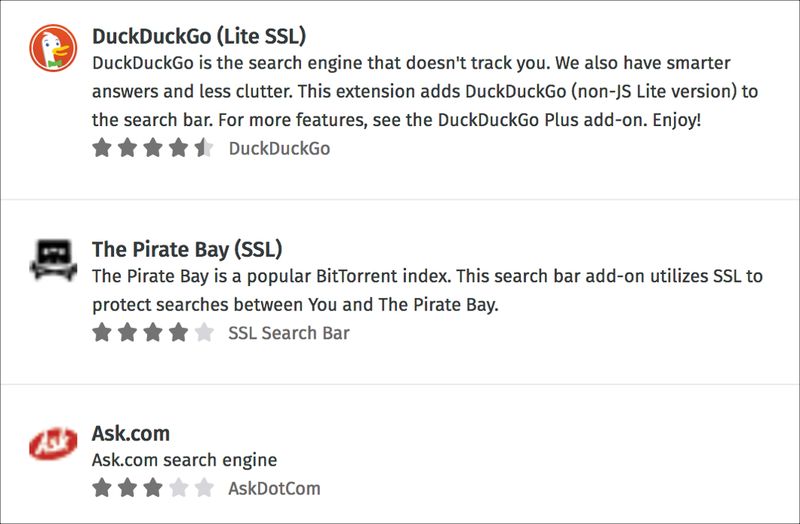Click the DuckDuckGo duck logo icon
The image size is (800, 524).
[53, 48]
